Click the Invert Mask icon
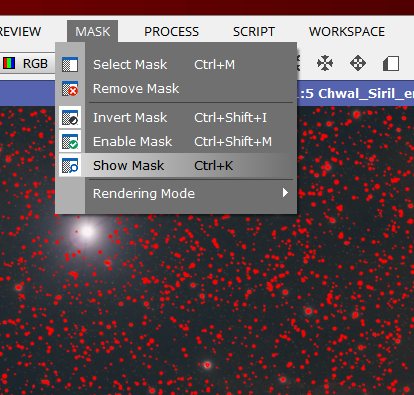This screenshot has height=395, width=414. coord(70,118)
